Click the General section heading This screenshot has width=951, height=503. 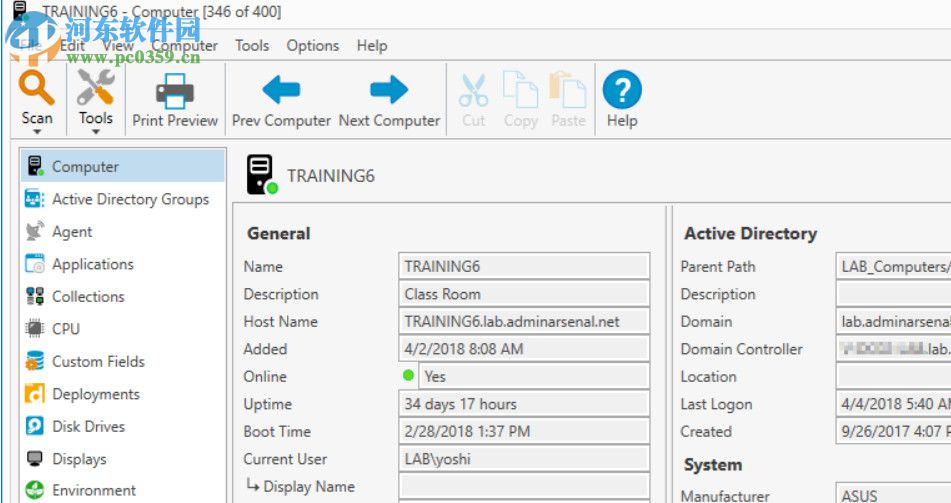278,234
